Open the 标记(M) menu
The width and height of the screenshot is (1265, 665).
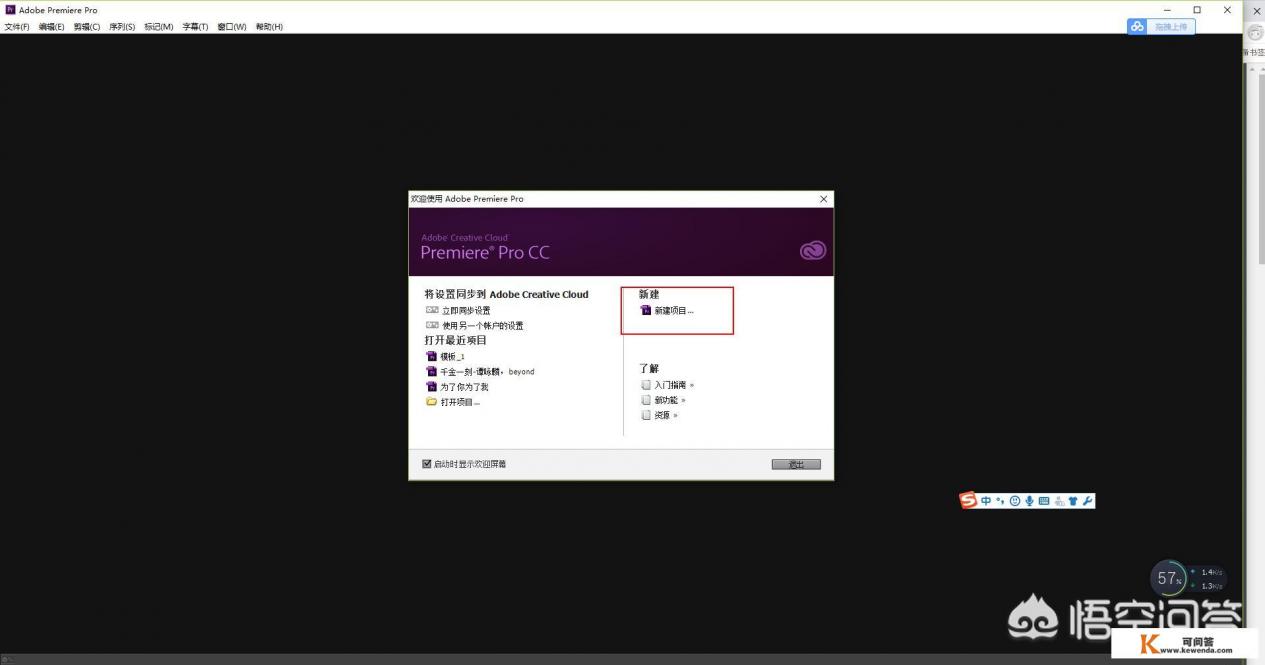[158, 27]
